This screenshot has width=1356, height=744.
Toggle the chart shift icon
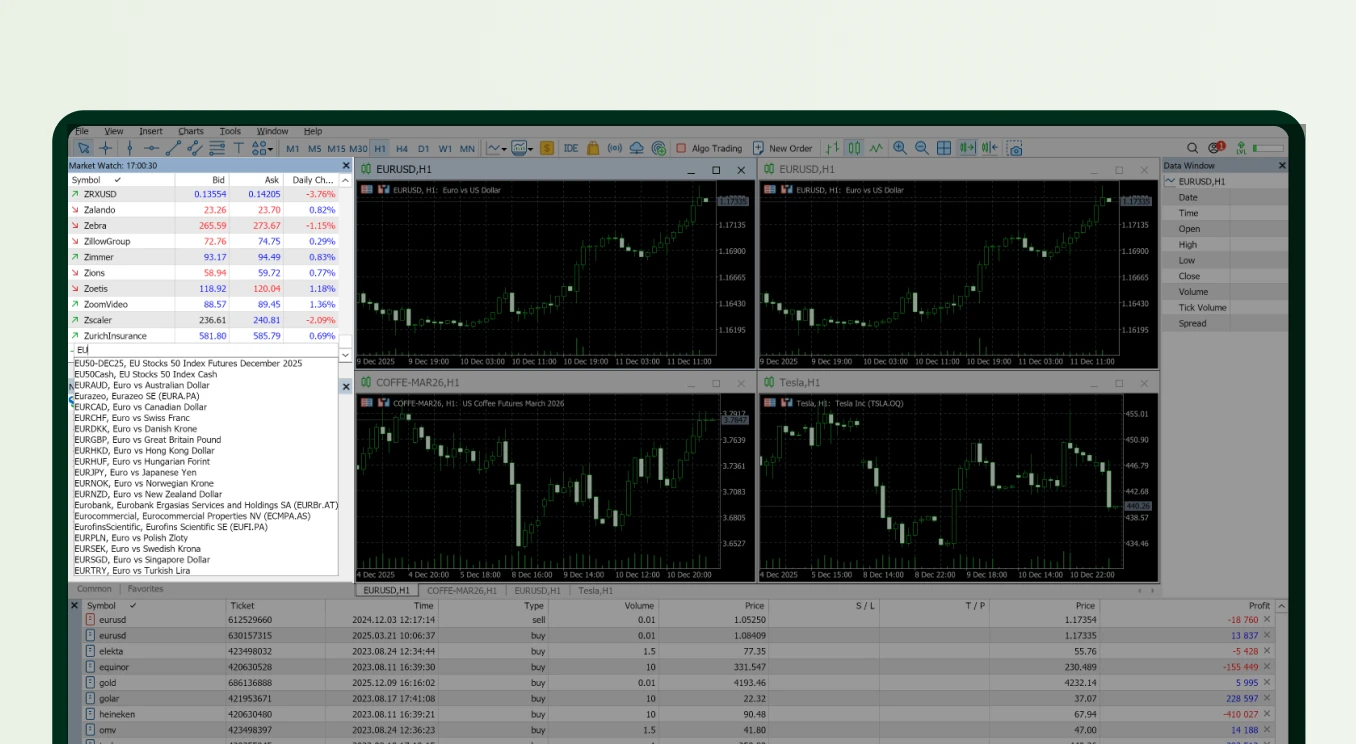click(990, 147)
